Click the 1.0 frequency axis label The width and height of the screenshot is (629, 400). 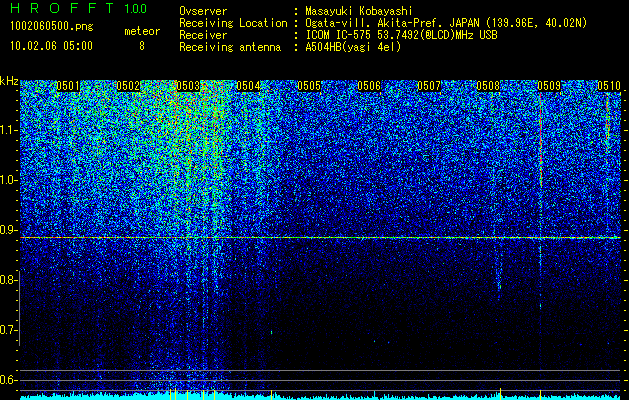pos(8,181)
